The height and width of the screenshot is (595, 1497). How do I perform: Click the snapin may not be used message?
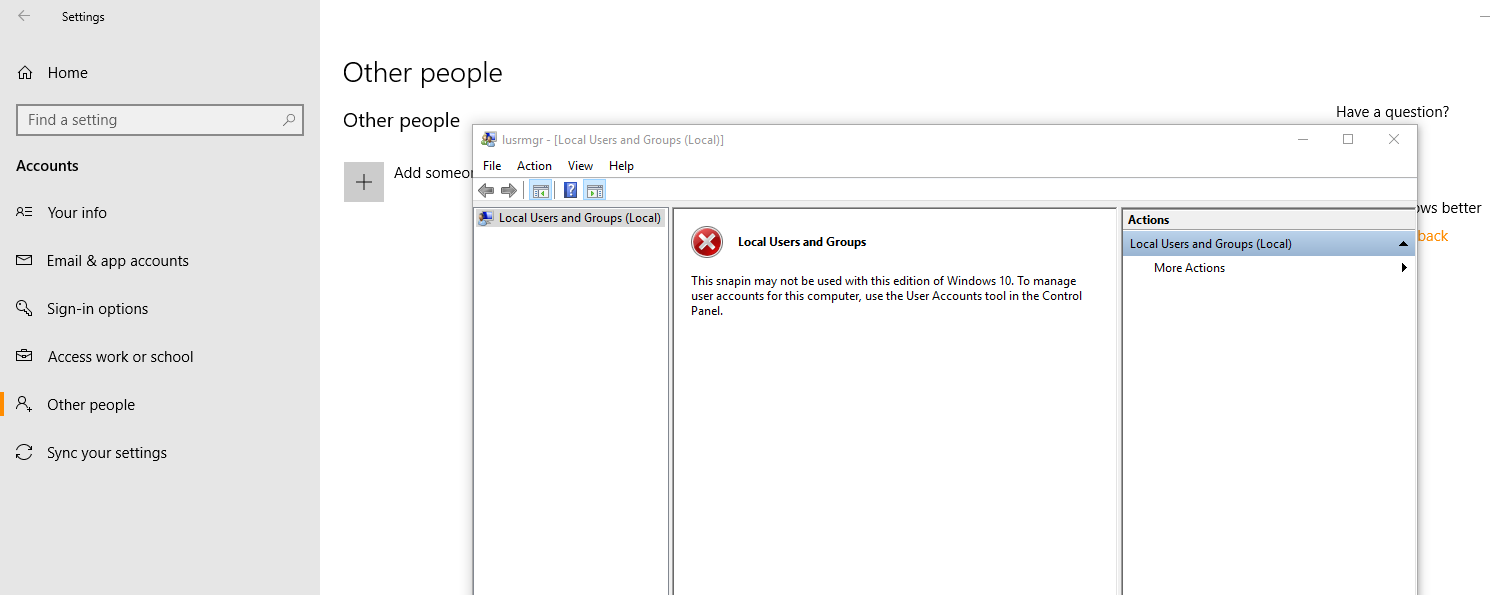[x=887, y=296]
